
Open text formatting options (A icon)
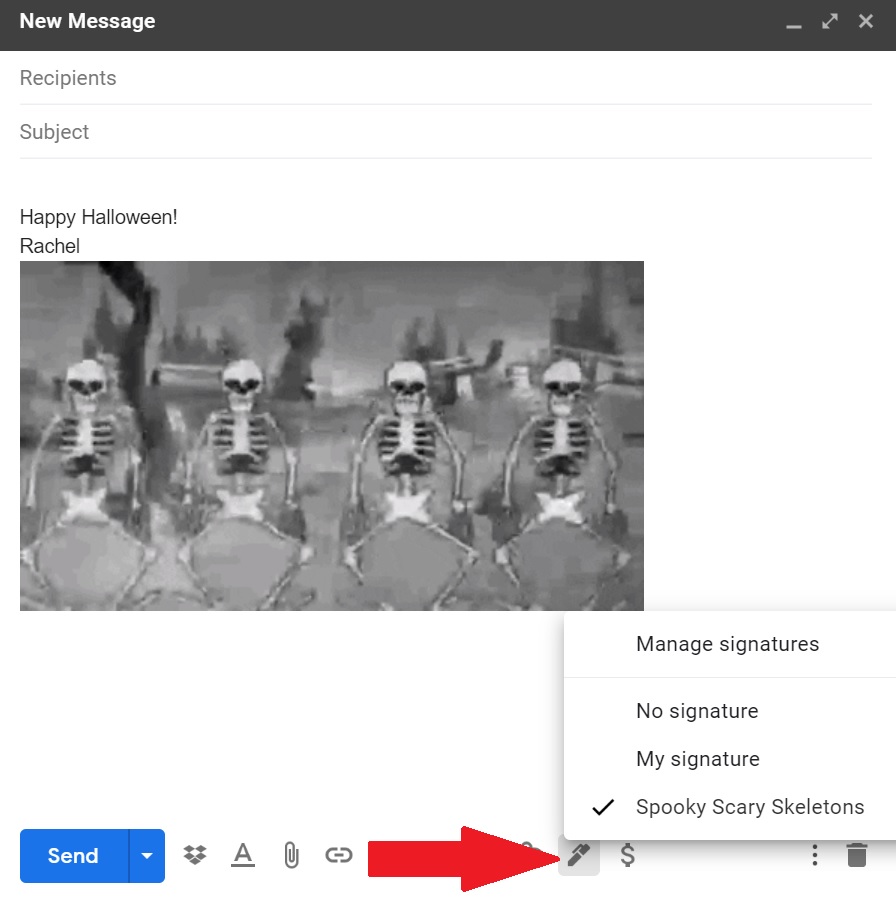click(243, 855)
